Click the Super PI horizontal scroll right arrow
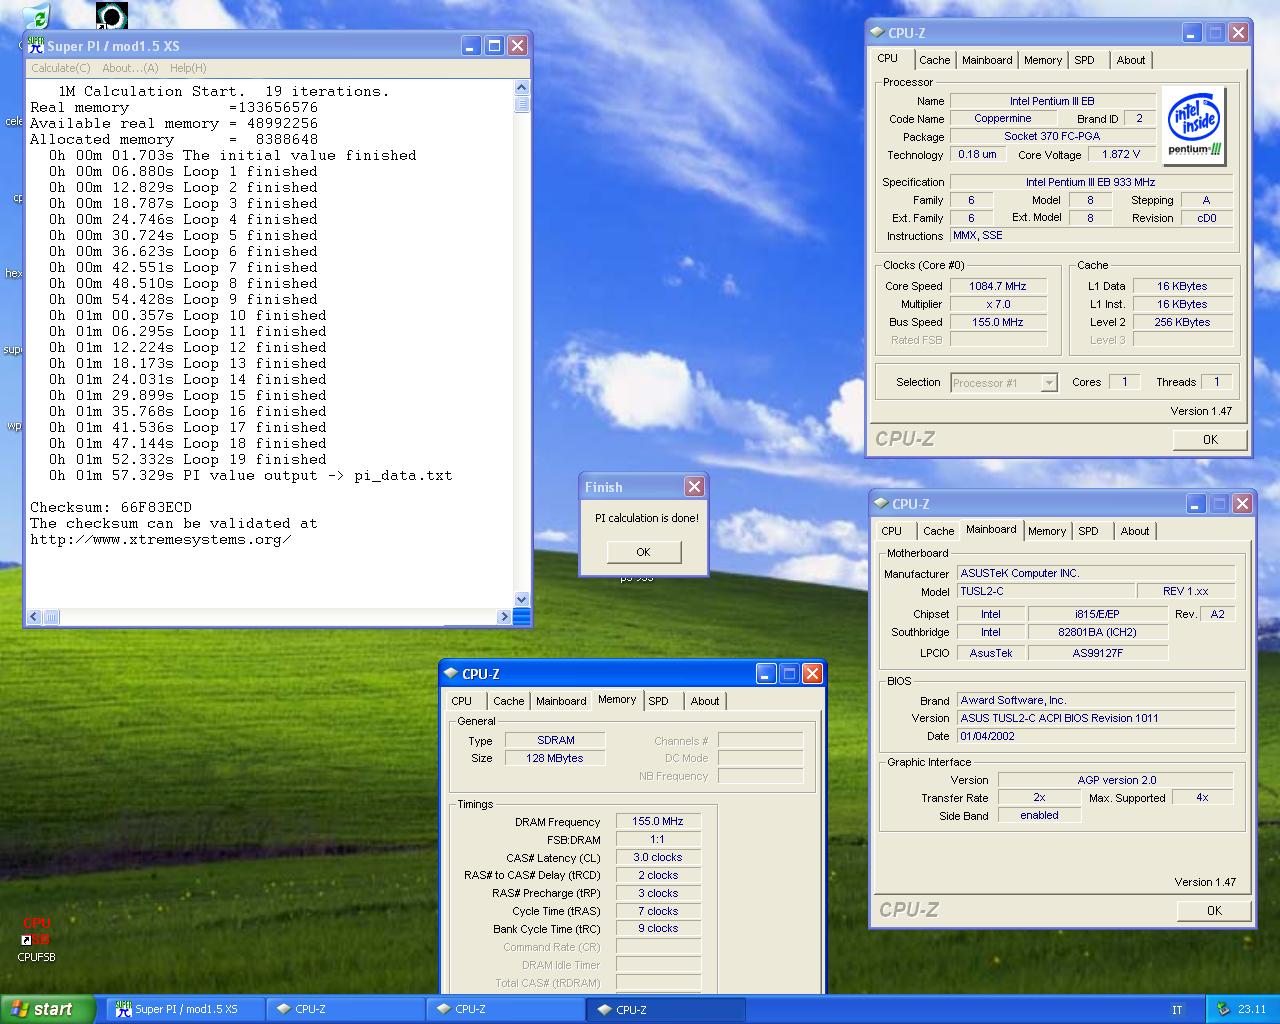Screen dimensions: 1280x1024 [504, 617]
